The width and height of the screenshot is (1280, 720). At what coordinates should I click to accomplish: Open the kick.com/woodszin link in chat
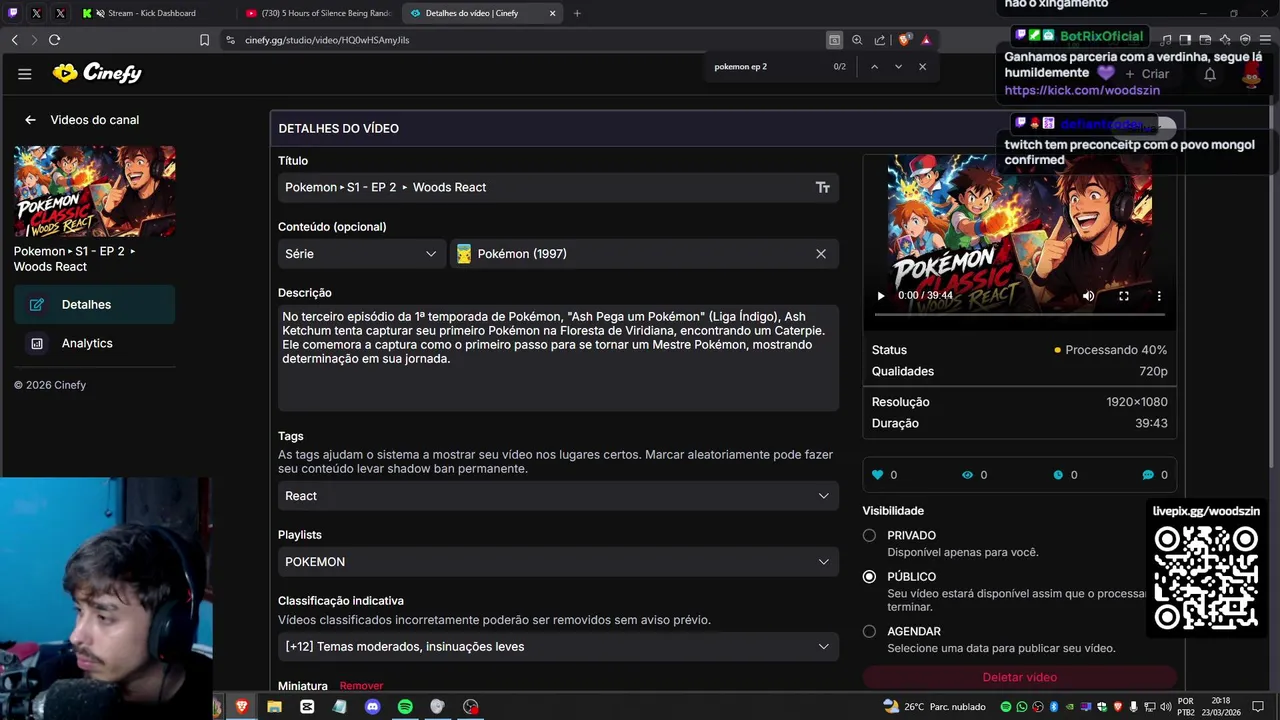(x=1082, y=90)
